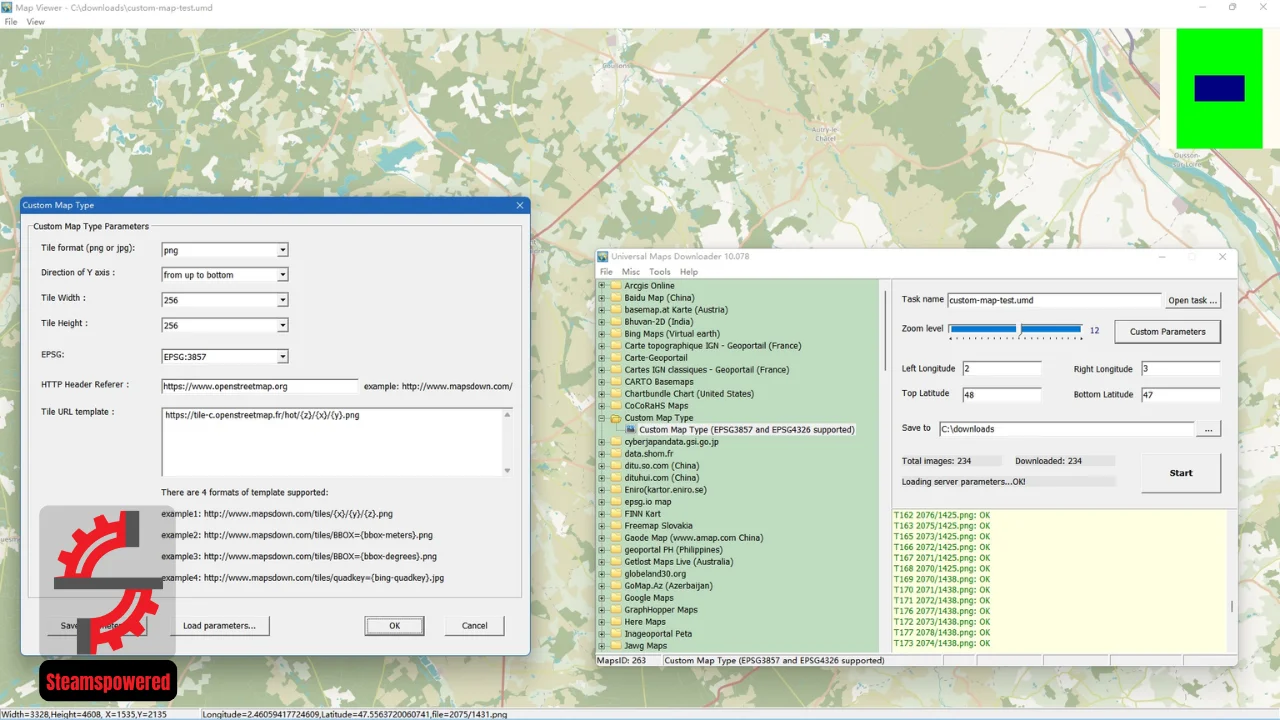The width and height of the screenshot is (1280, 720).
Task: Click the Tile URL template scrollbar down arrow
Action: (x=507, y=470)
